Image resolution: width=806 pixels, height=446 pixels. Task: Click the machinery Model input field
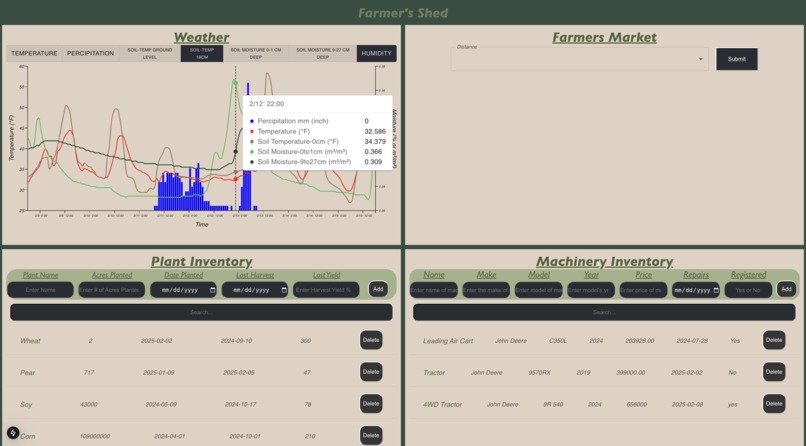(539, 290)
